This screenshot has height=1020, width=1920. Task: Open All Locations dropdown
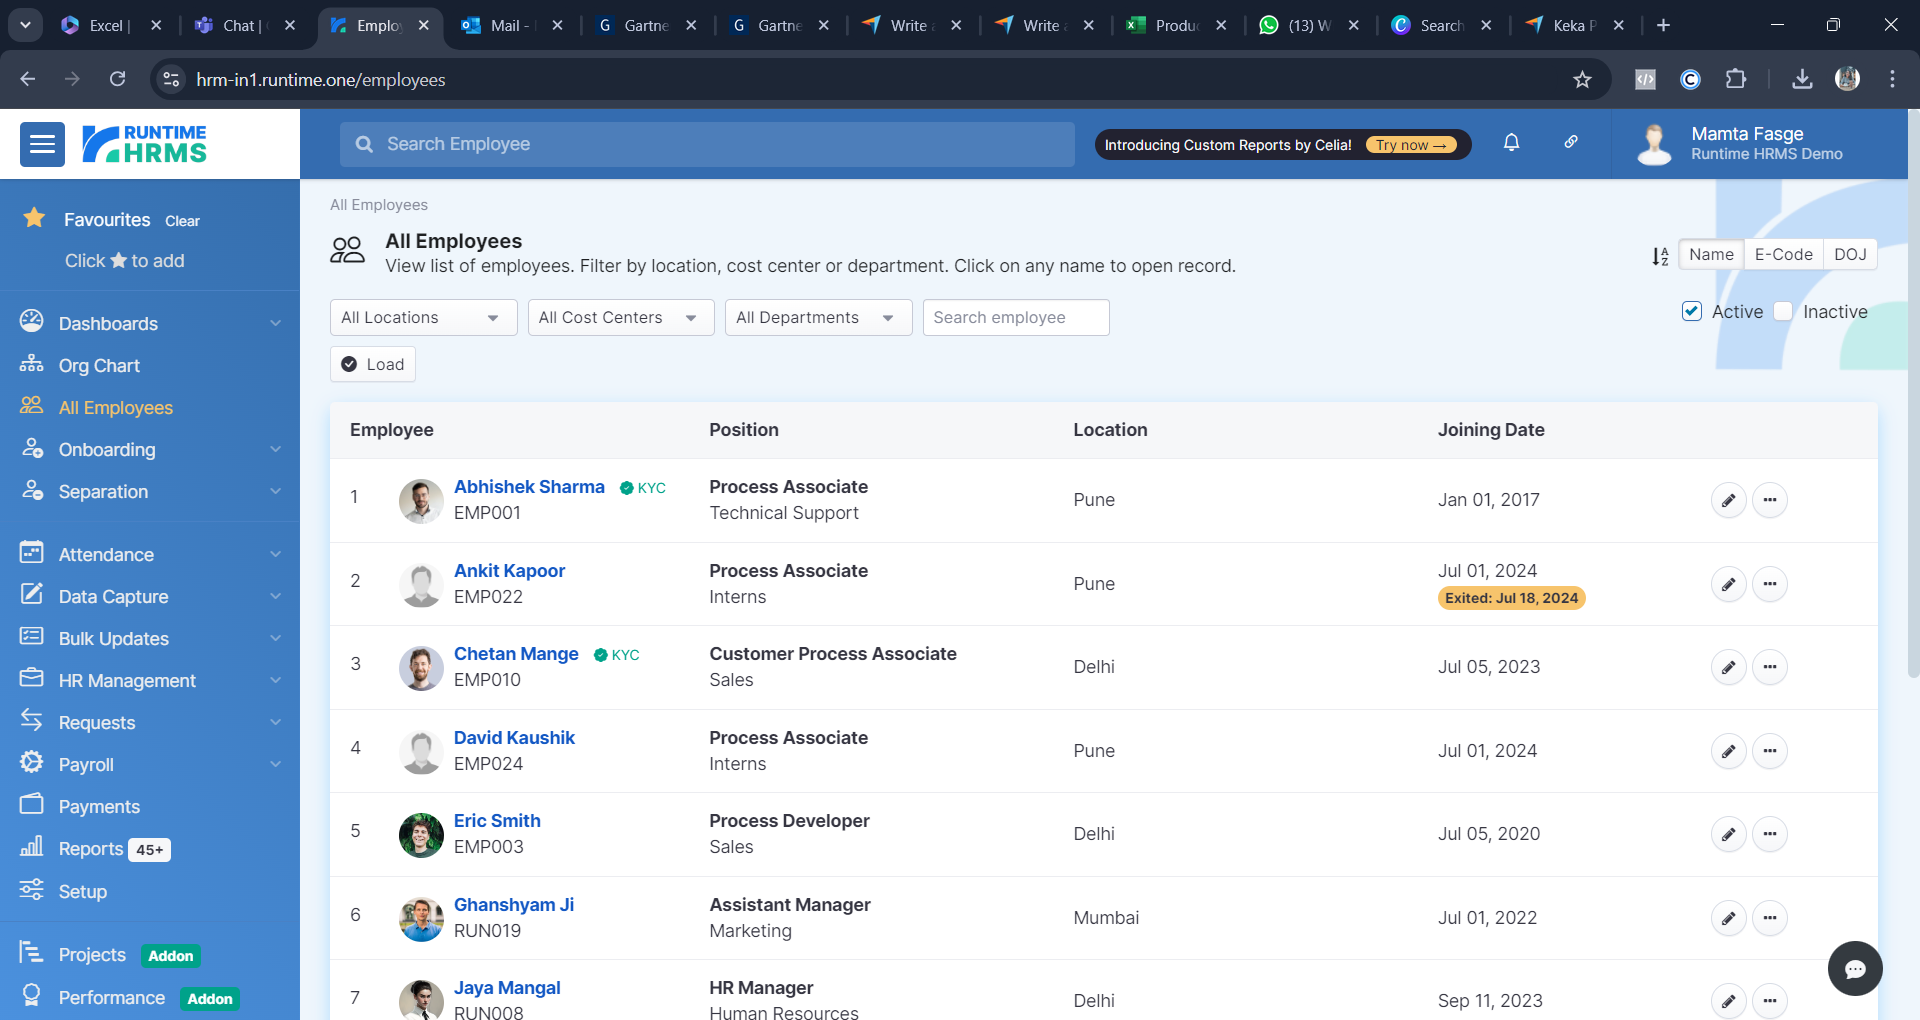tap(424, 318)
